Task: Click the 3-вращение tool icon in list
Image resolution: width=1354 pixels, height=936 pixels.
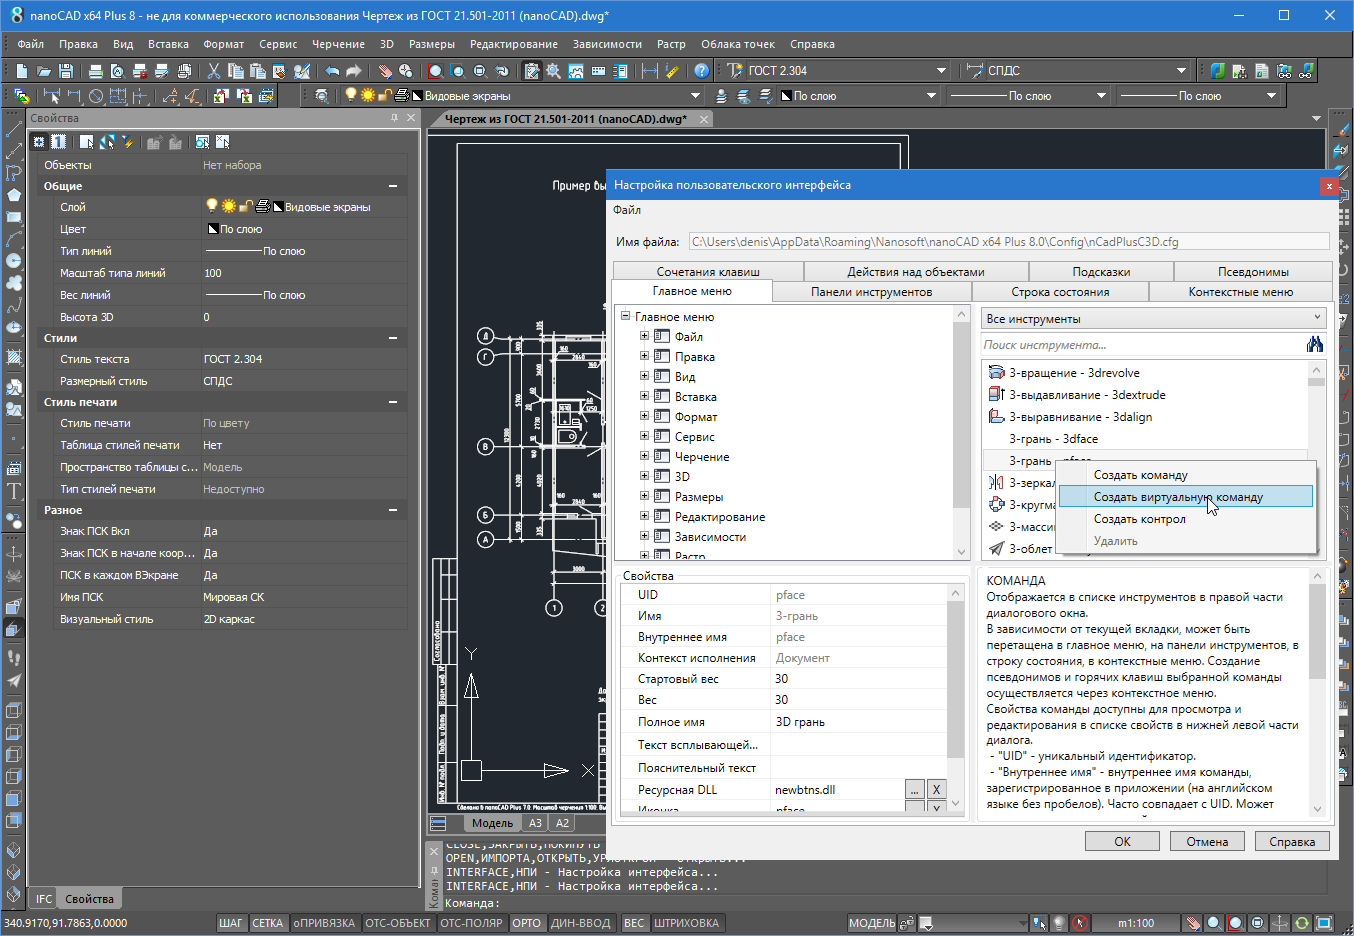Action: tap(996, 373)
